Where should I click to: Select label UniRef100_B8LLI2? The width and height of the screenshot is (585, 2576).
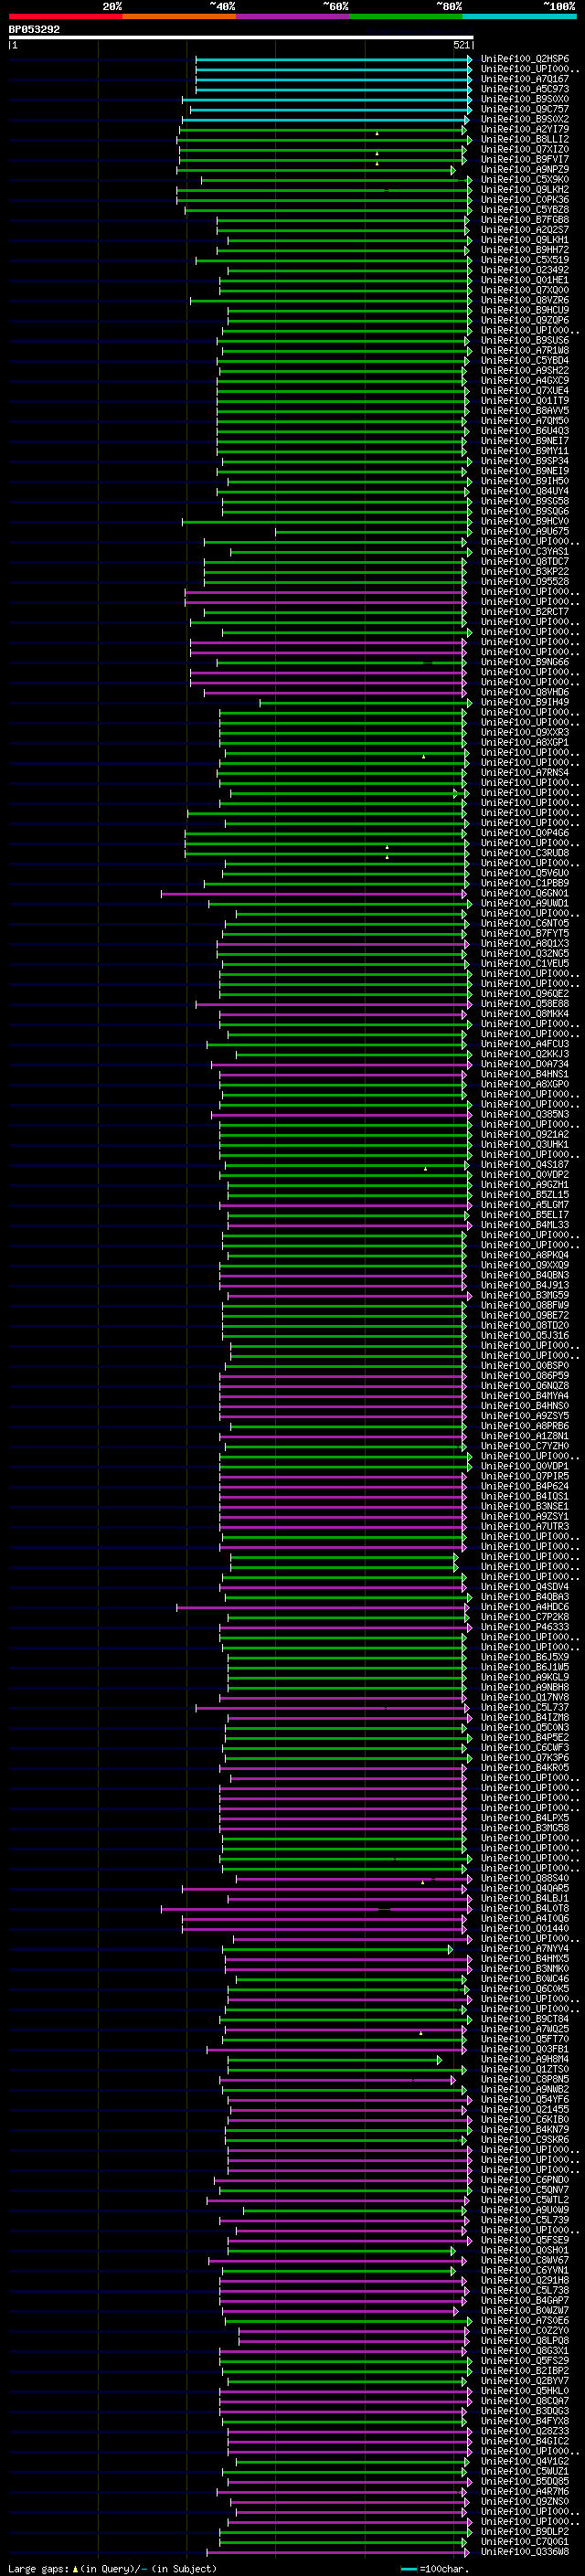[x=525, y=139]
